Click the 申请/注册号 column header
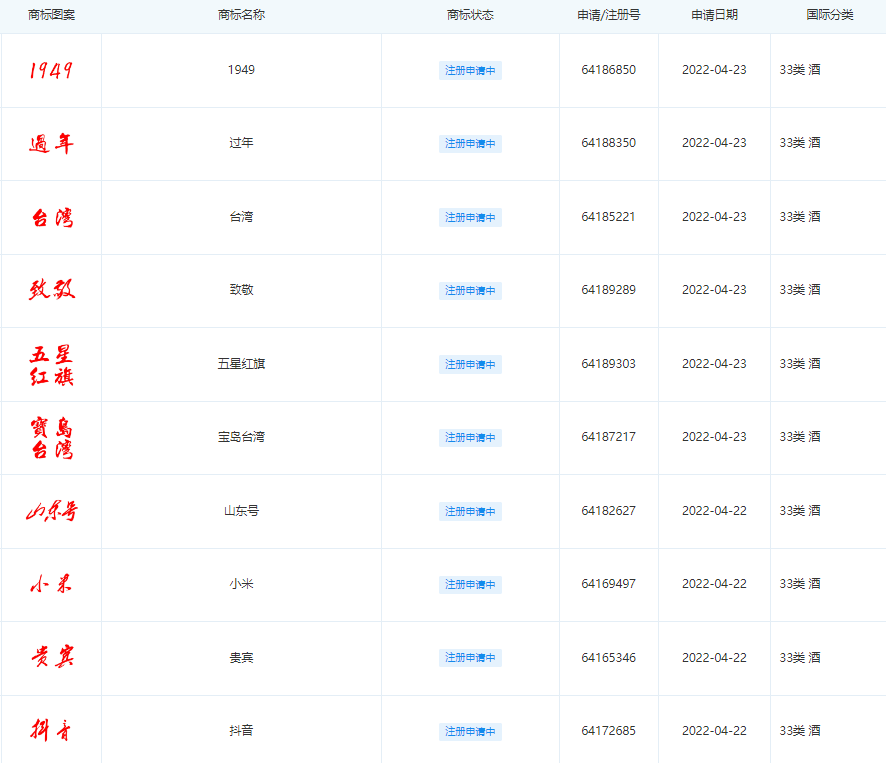Image resolution: width=886 pixels, height=763 pixels. coord(609,15)
